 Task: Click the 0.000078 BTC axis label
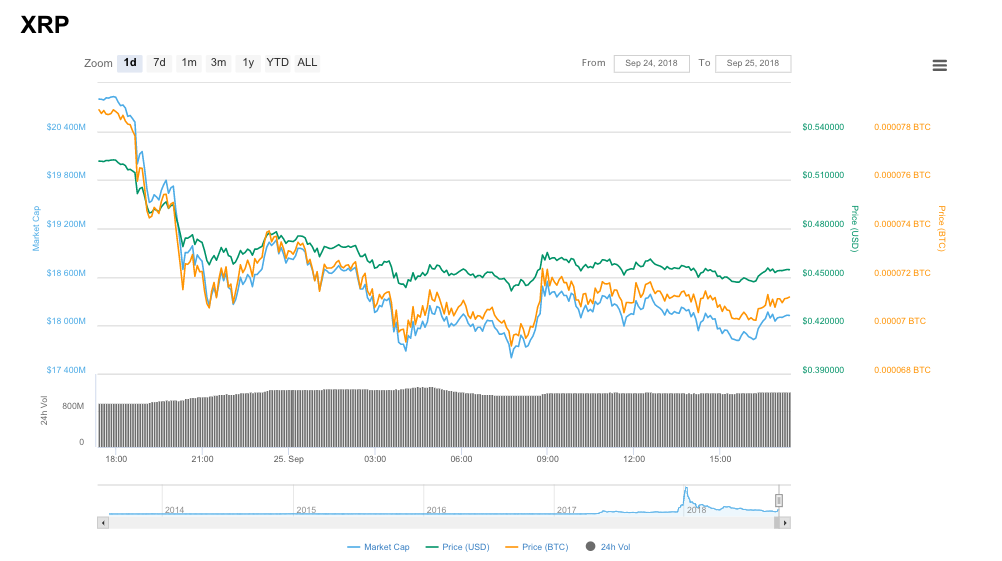902,127
